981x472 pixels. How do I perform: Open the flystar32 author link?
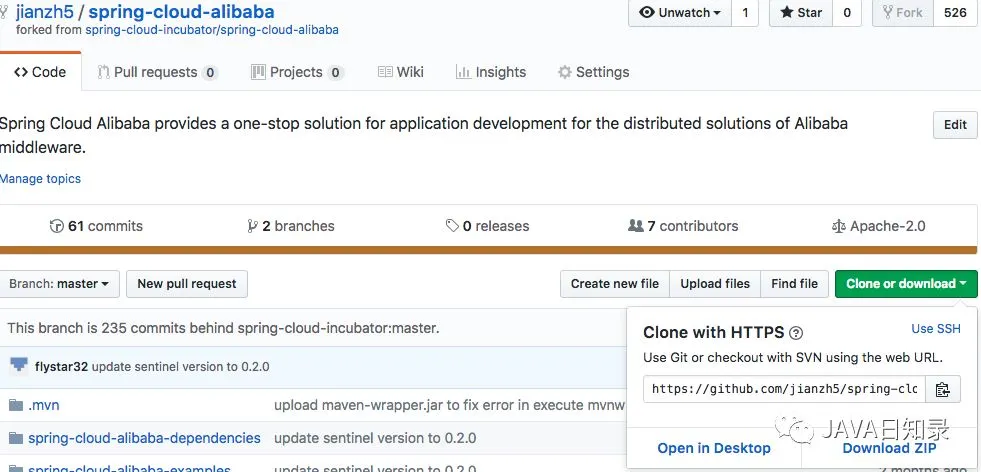pyautogui.click(x=61, y=366)
